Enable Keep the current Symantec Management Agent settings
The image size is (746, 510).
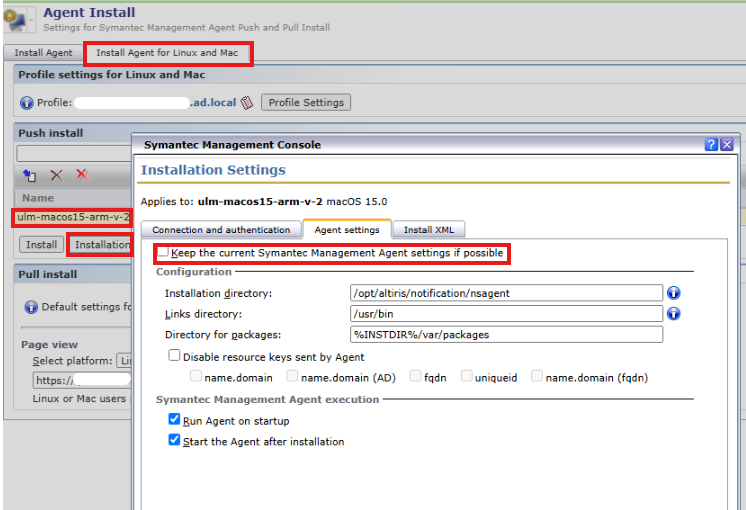coord(163,252)
